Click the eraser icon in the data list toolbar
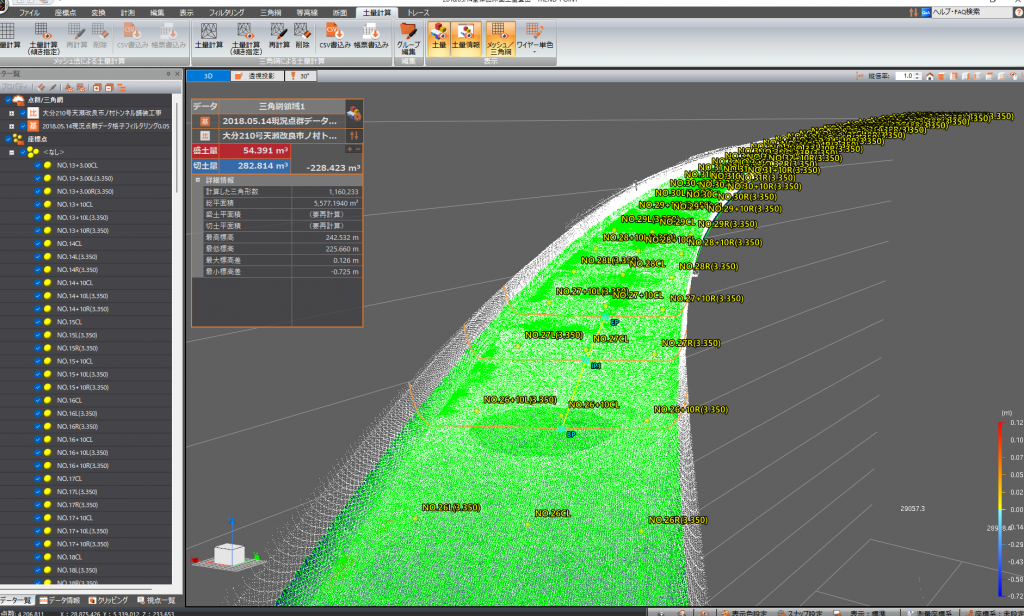1024x616 pixels. point(41,87)
